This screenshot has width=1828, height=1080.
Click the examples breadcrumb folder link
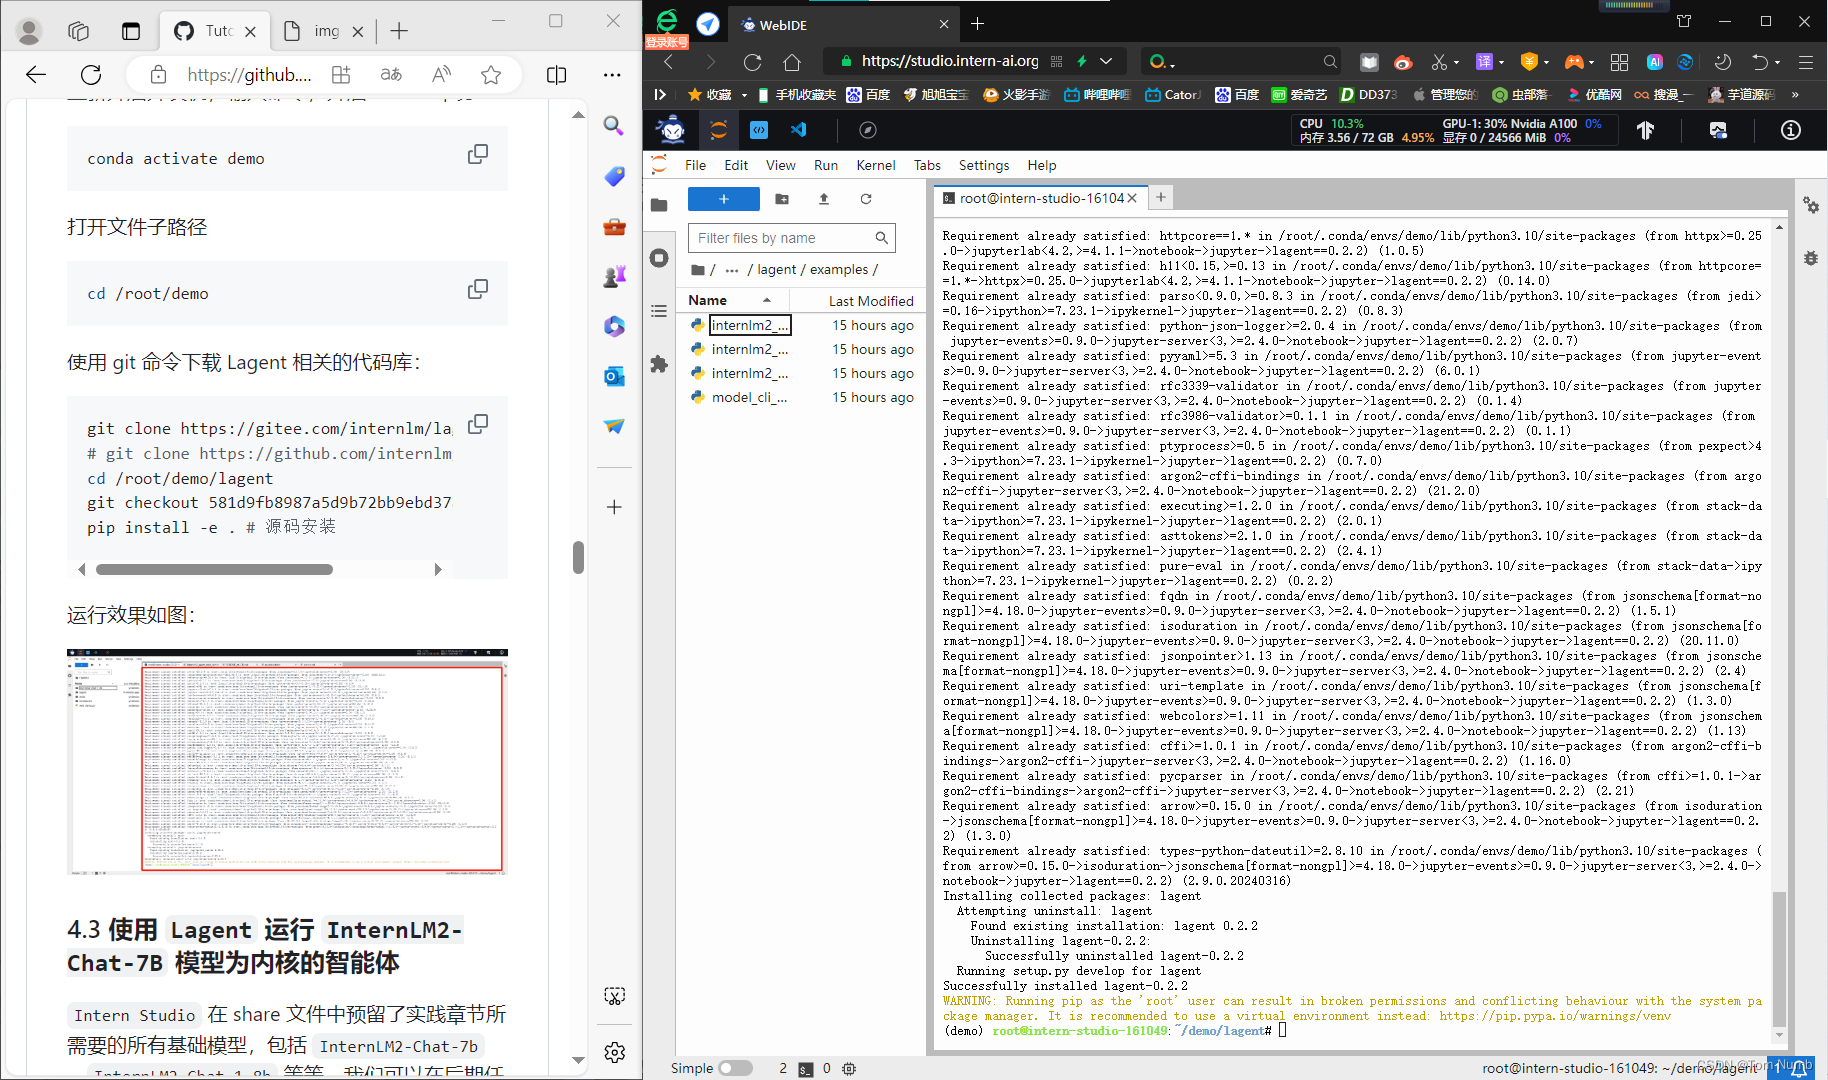click(839, 270)
